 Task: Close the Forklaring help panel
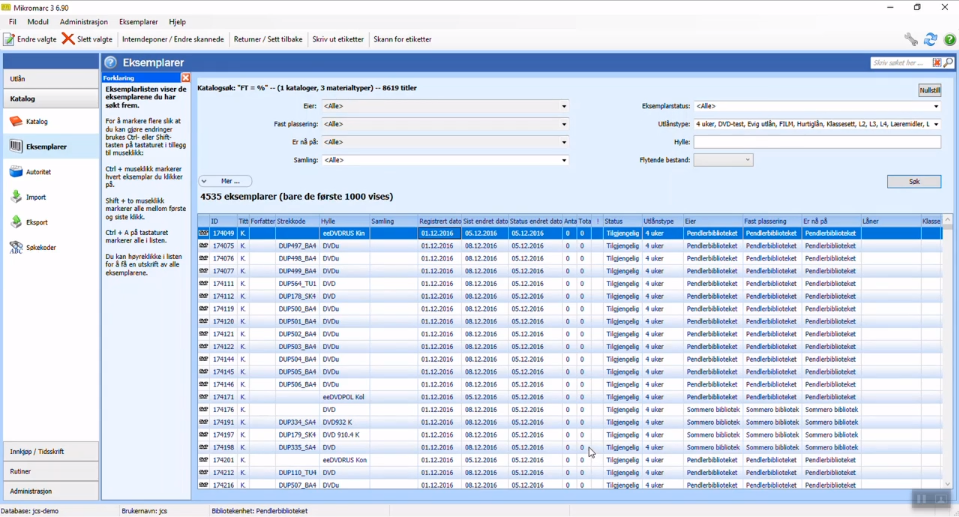point(185,78)
